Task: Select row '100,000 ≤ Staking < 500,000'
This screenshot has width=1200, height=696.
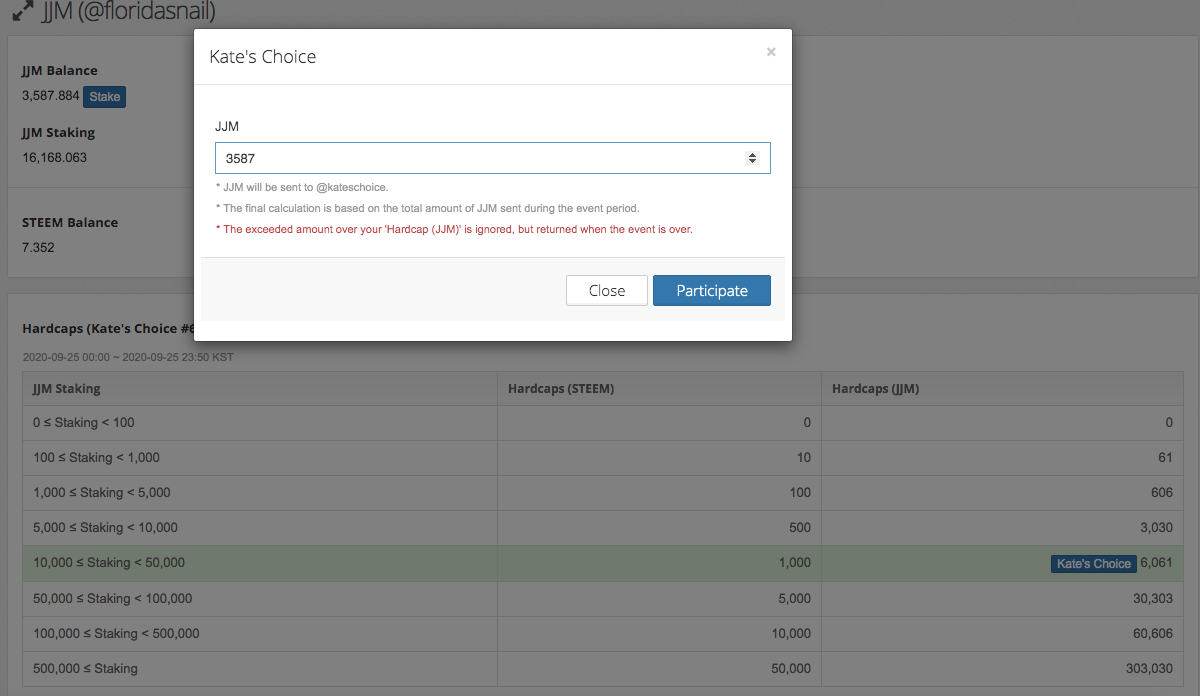Action: (x=603, y=633)
